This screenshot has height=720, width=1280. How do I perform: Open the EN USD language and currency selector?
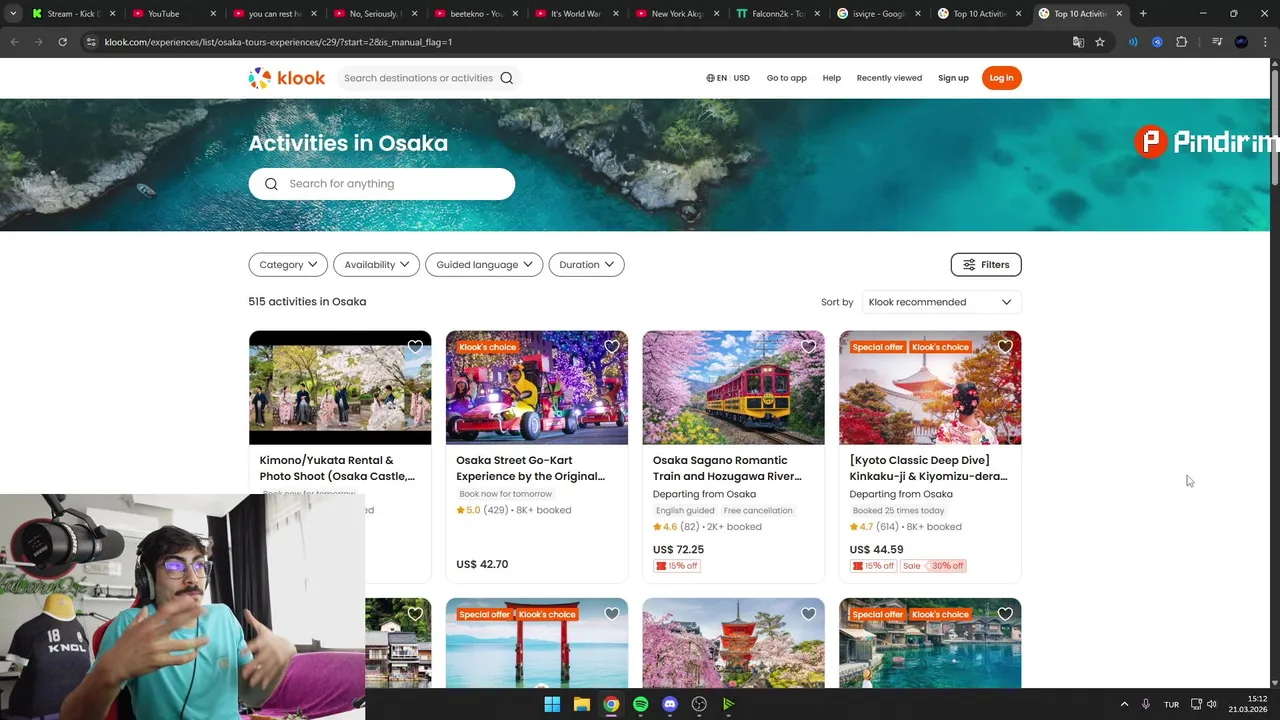(728, 78)
